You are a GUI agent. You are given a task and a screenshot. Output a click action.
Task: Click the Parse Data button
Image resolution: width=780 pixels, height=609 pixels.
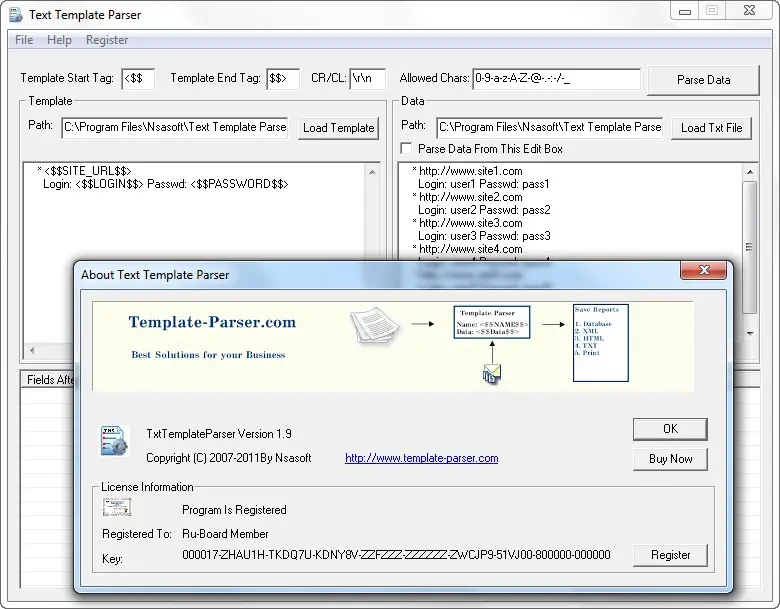pos(703,80)
